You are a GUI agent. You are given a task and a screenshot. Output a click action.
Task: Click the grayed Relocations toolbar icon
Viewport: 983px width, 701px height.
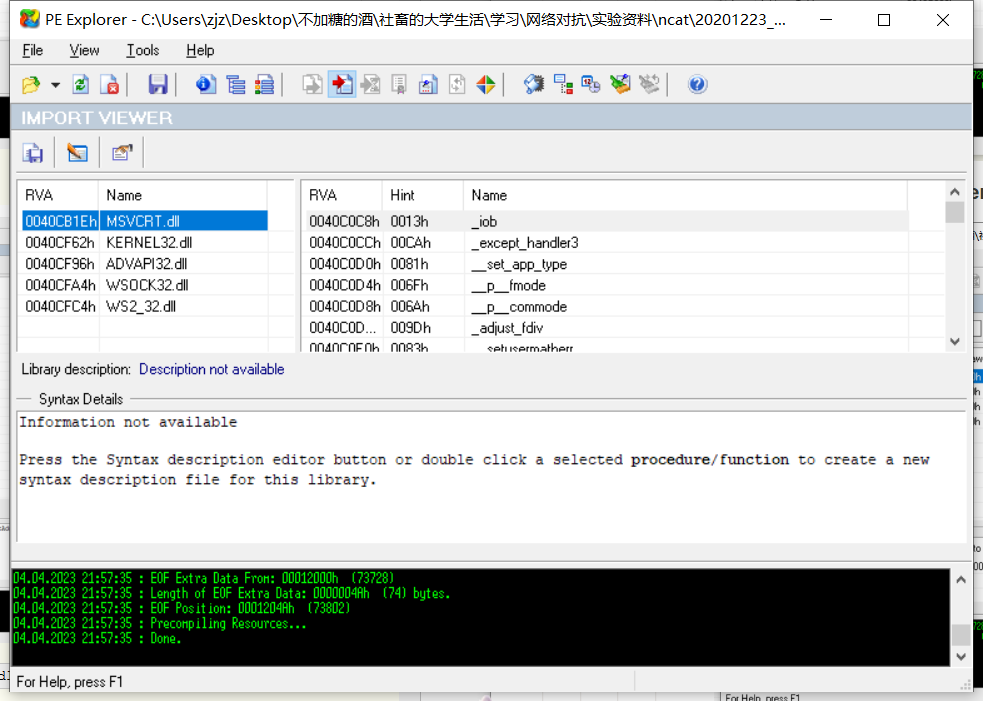point(457,84)
